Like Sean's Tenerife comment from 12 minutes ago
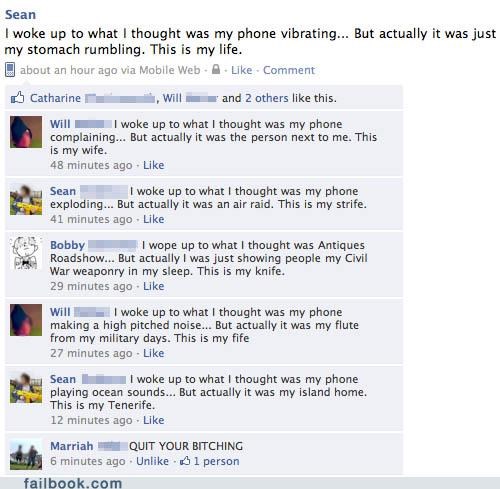 [x=154, y=420]
